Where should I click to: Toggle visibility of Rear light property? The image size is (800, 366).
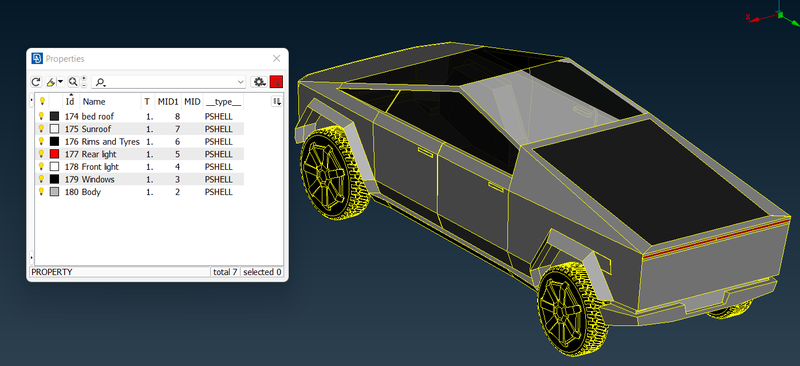click(x=42, y=154)
